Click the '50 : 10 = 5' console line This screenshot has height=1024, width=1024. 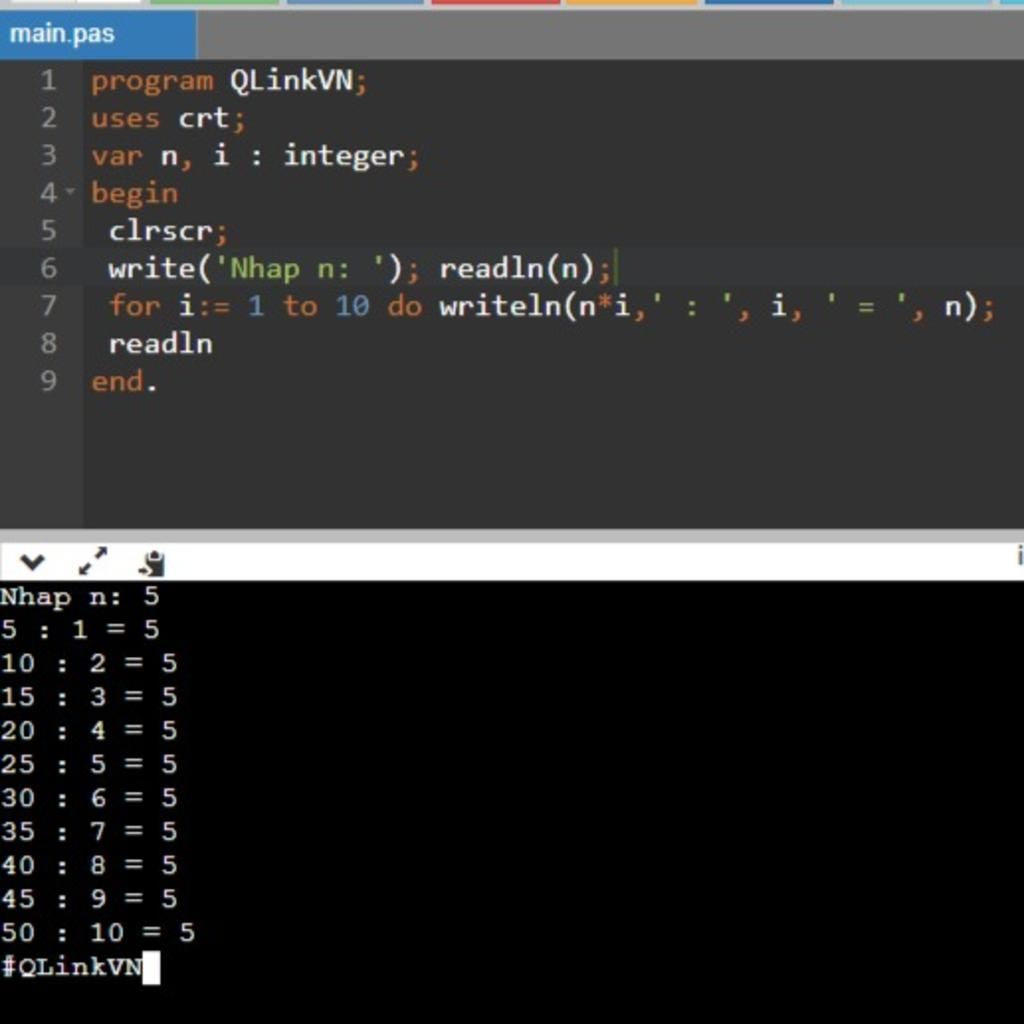click(x=98, y=933)
